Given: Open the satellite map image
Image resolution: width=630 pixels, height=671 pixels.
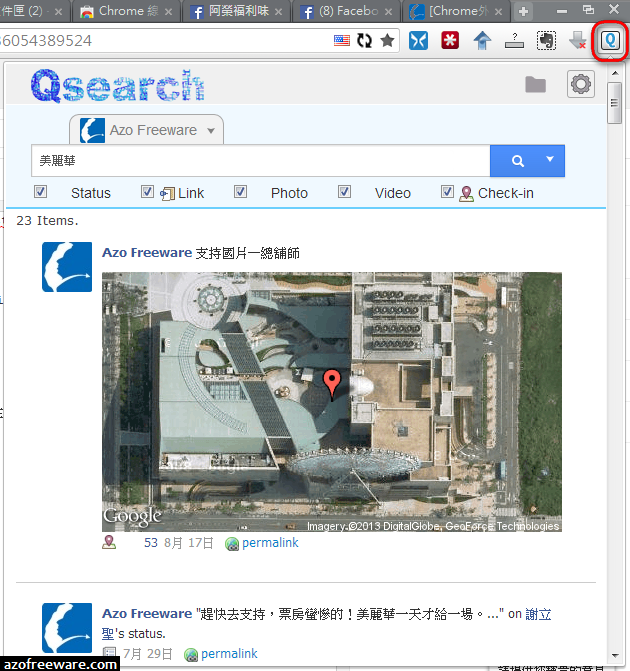Looking at the screenshot, I should [332, 402].
